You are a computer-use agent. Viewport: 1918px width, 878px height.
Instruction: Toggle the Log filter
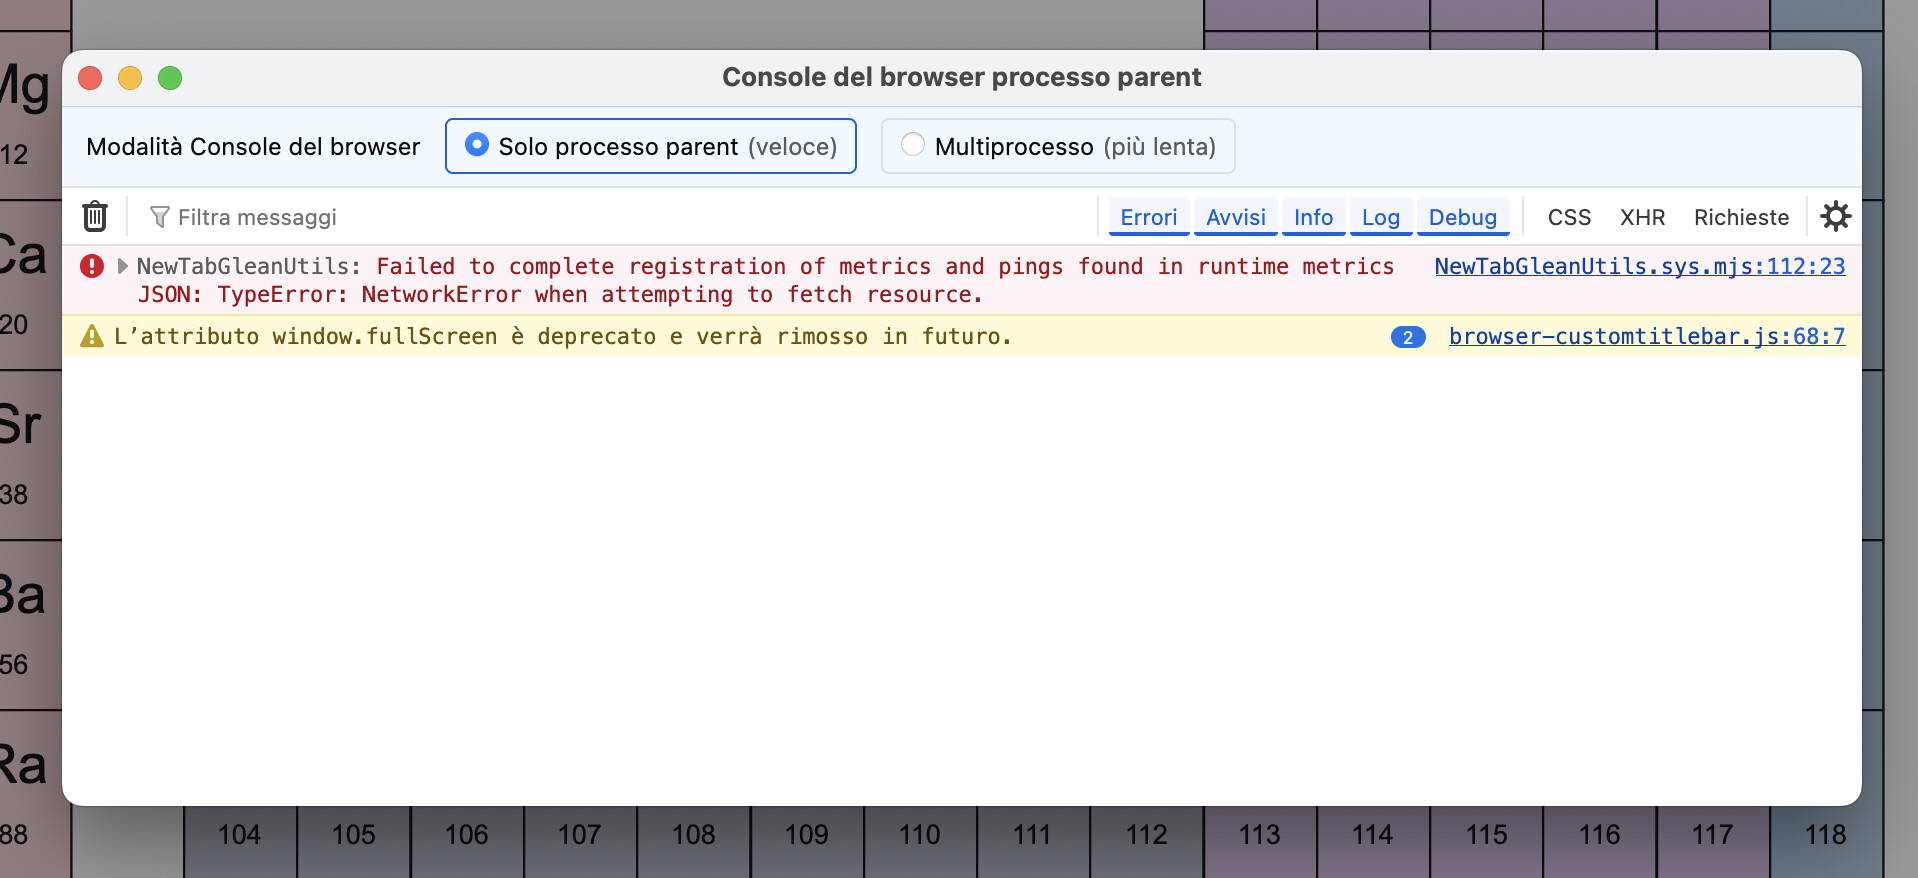point(1380,217)
